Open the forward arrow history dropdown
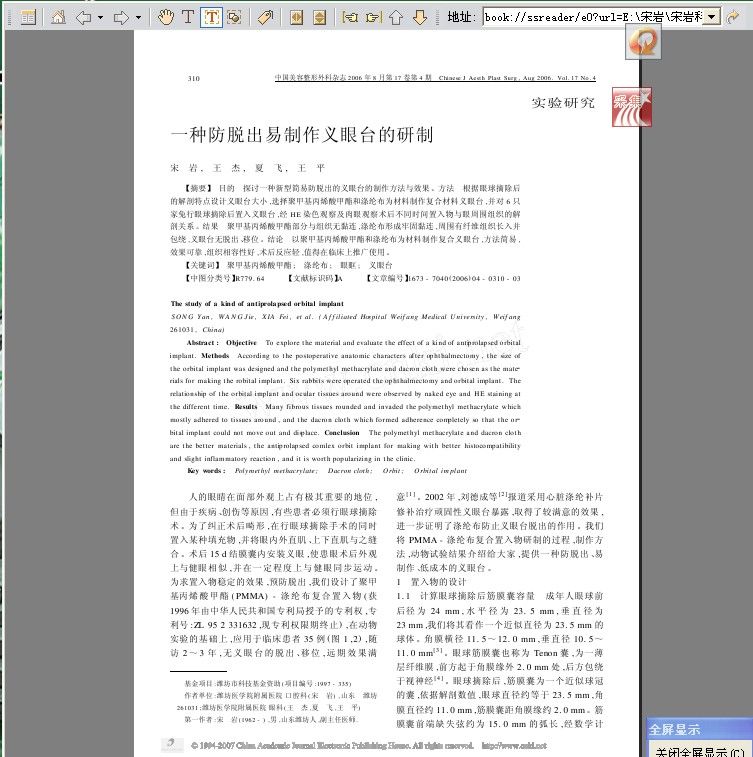The height and width of the screenshot is (757, 753). [136, 17]
